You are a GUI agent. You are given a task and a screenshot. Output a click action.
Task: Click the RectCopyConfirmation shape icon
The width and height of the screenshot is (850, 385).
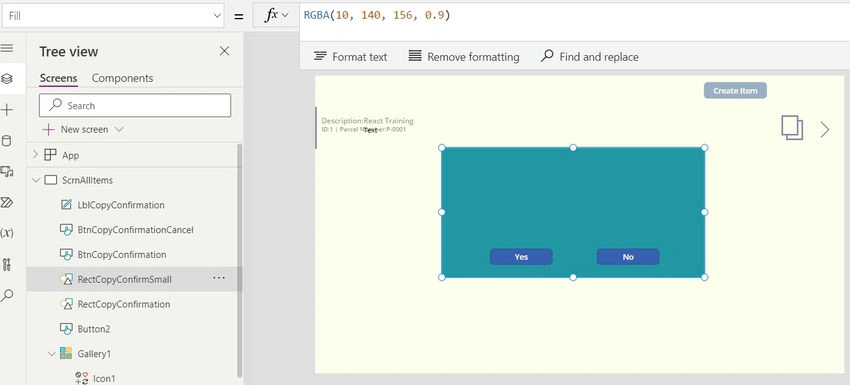pos(66,304)
